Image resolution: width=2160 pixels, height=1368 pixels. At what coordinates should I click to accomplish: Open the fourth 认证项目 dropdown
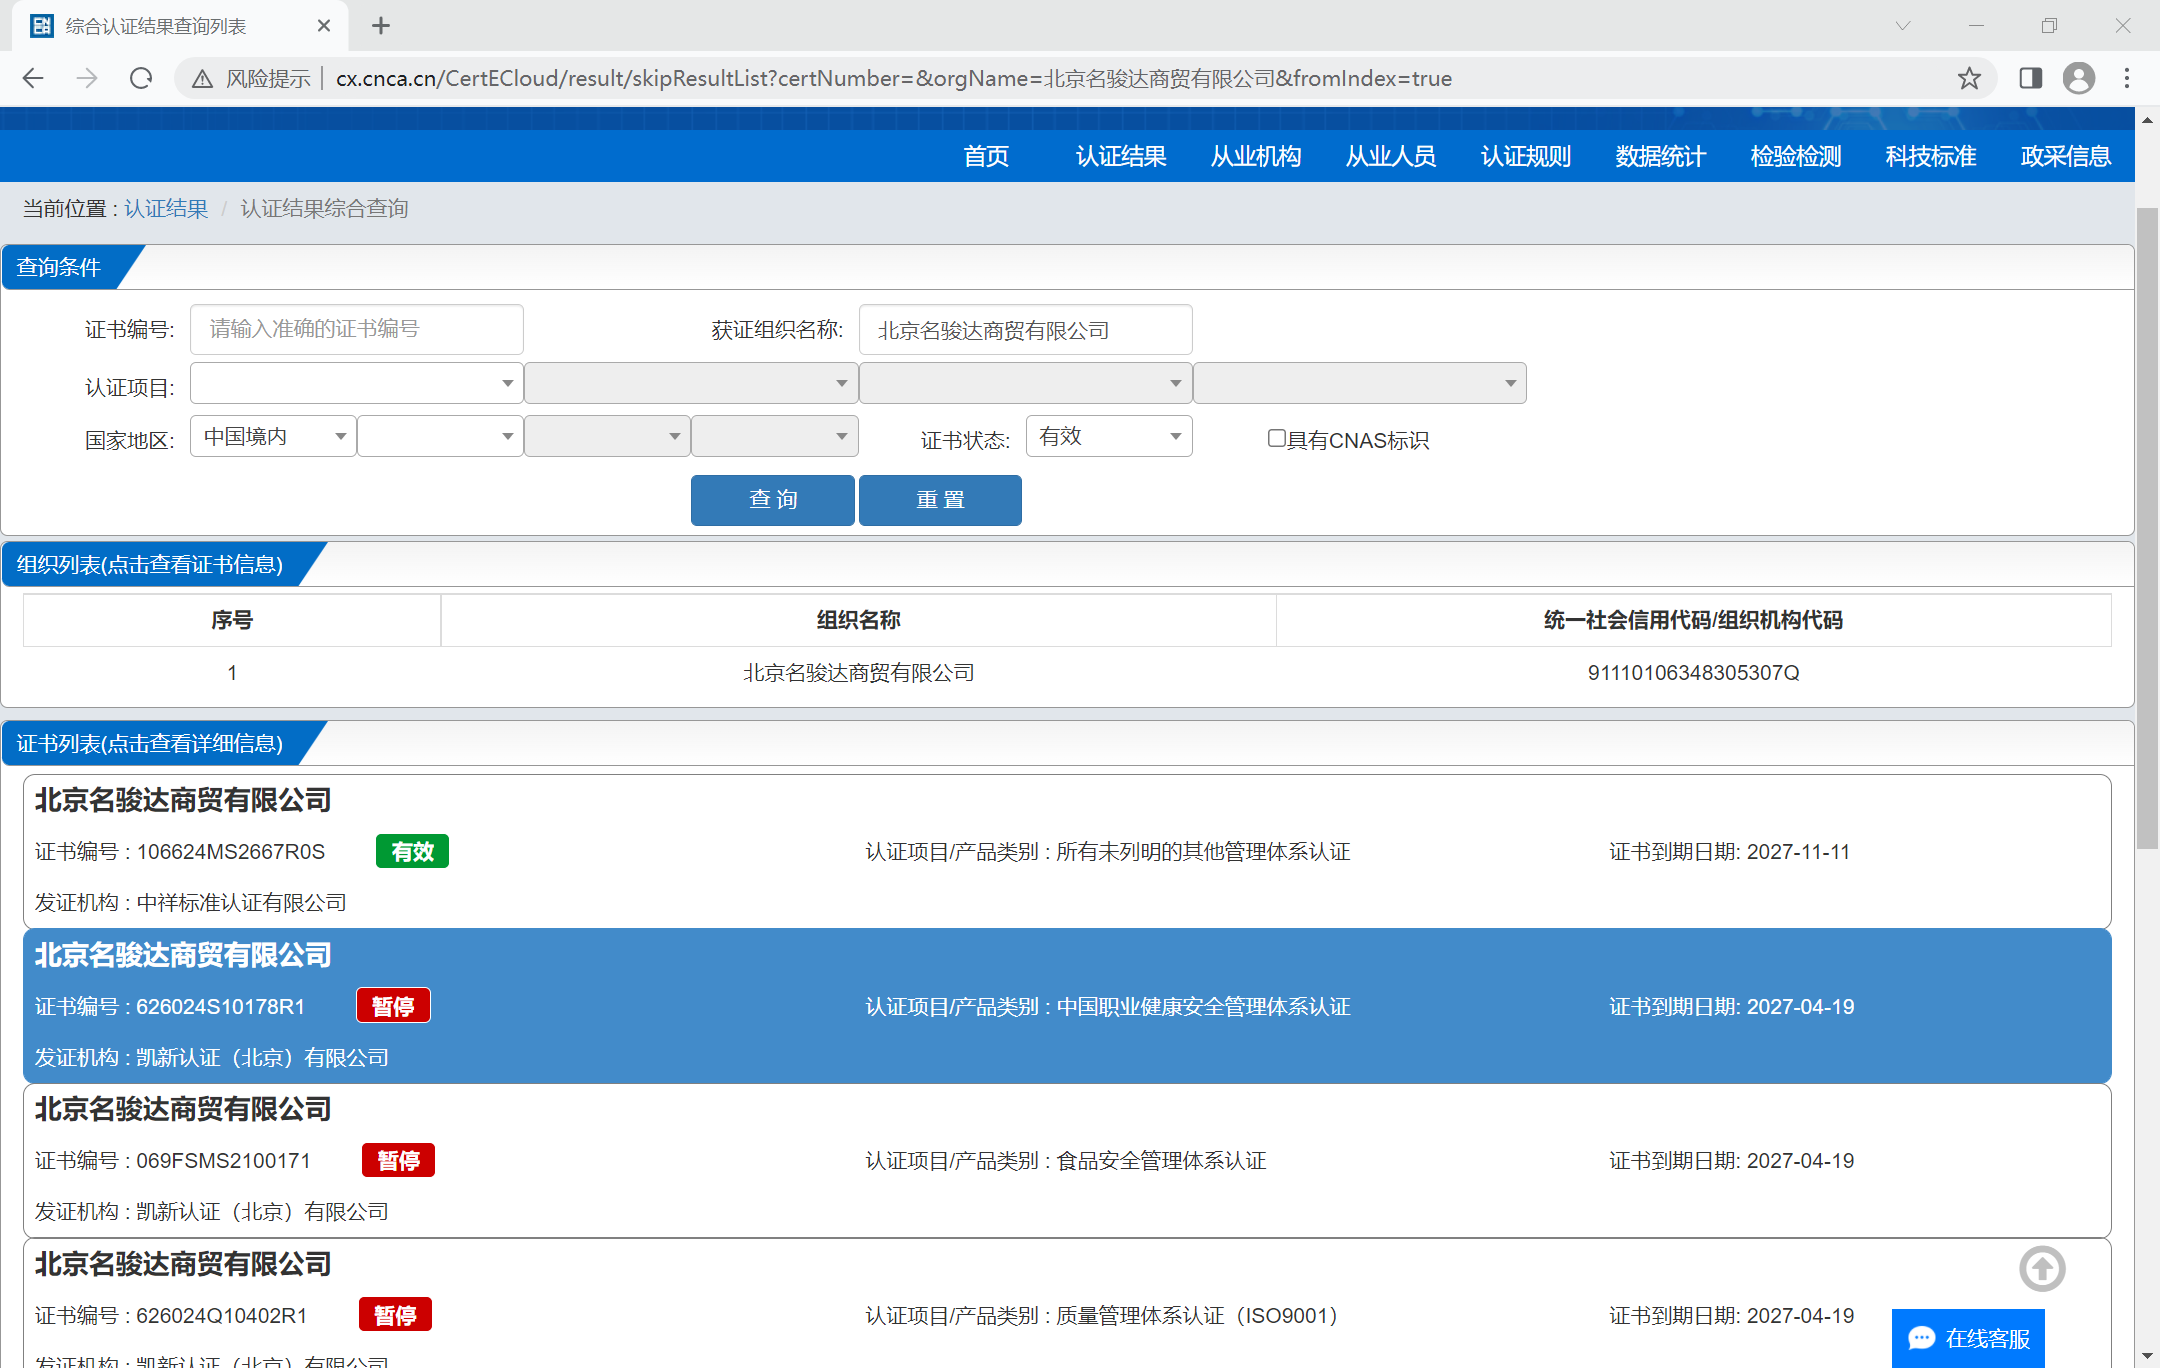point(1359,383)
